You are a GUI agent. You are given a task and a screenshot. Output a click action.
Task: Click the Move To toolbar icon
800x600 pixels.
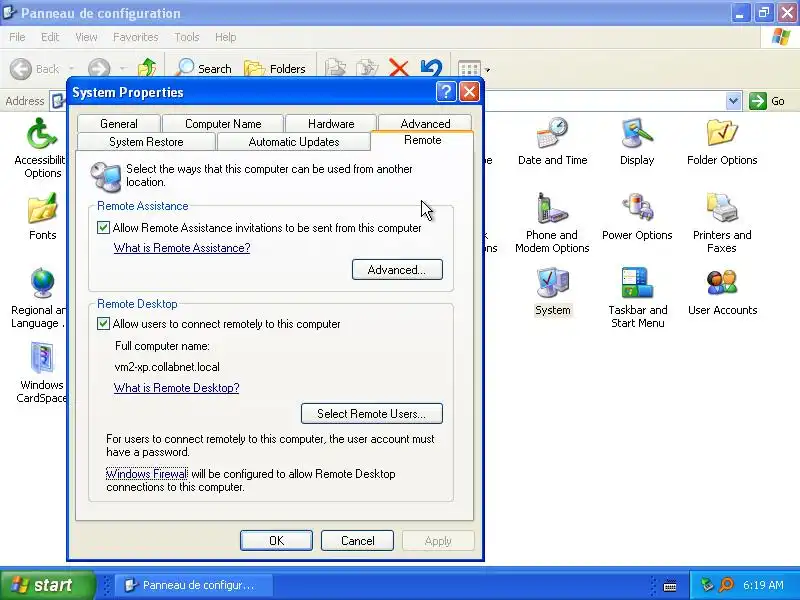[x=335, y=68]
